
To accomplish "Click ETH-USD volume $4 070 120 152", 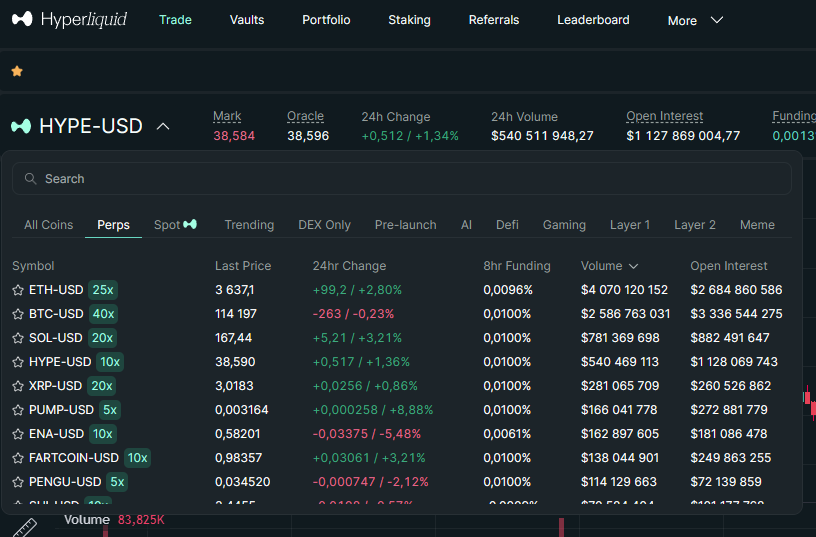I will (624, 290).
